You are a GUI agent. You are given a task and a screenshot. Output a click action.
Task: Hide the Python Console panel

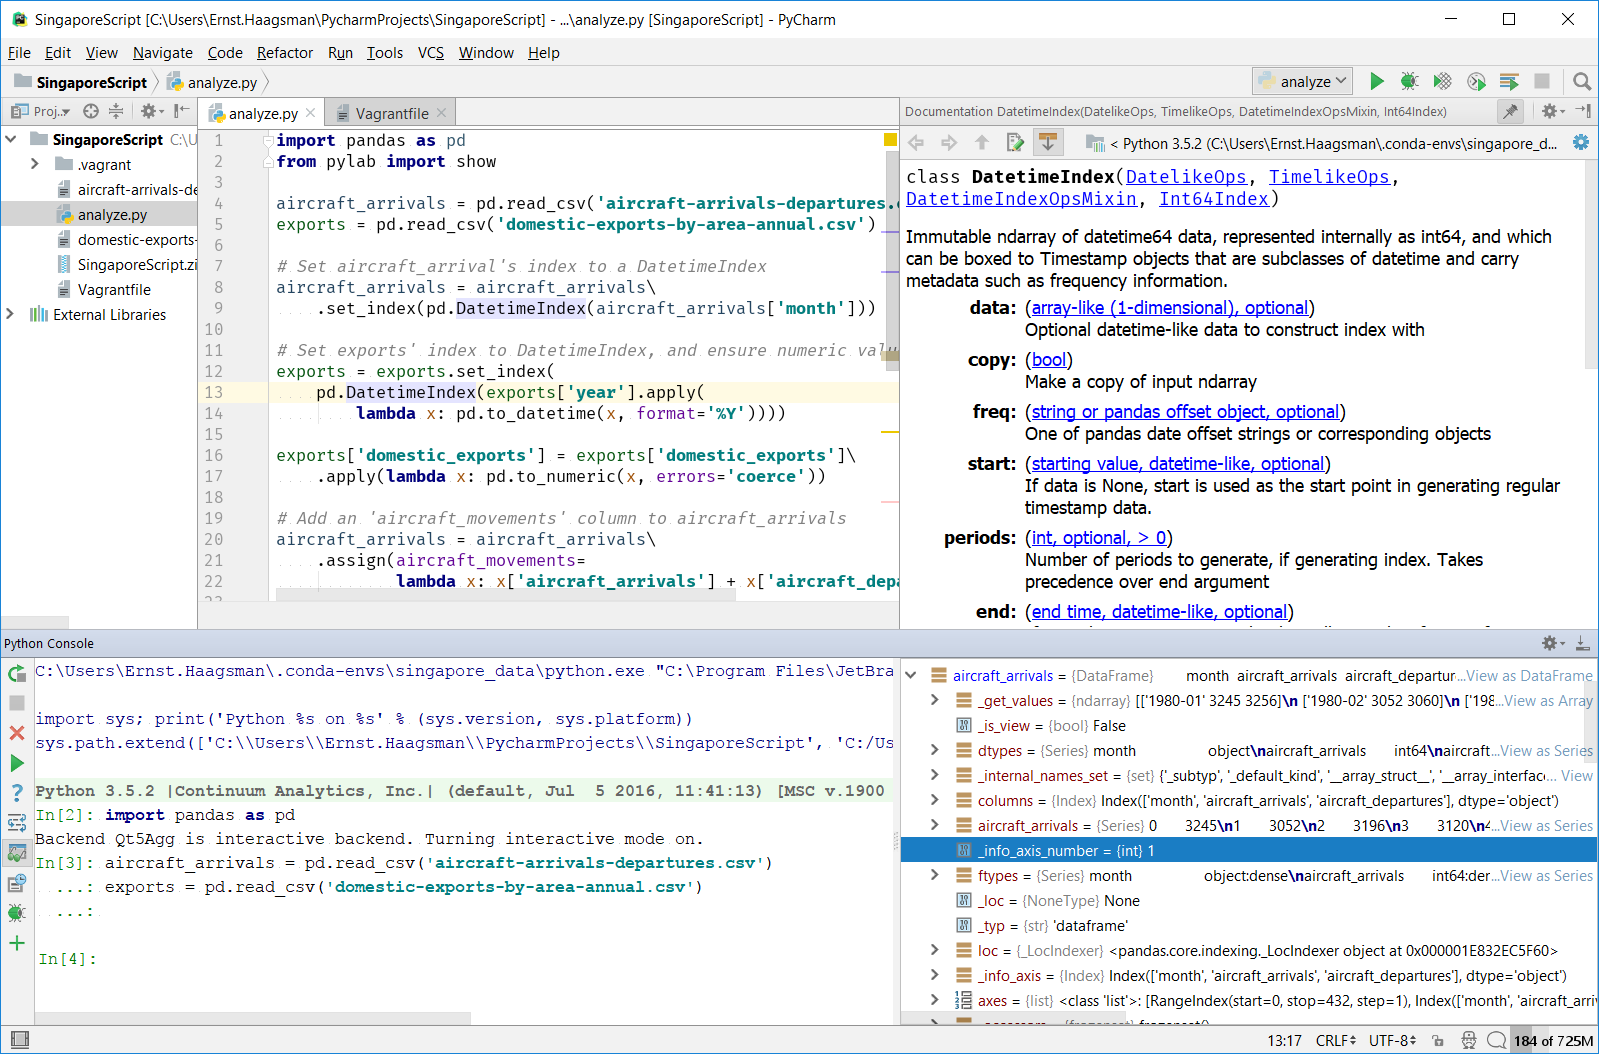click(x=1583, y=643)
